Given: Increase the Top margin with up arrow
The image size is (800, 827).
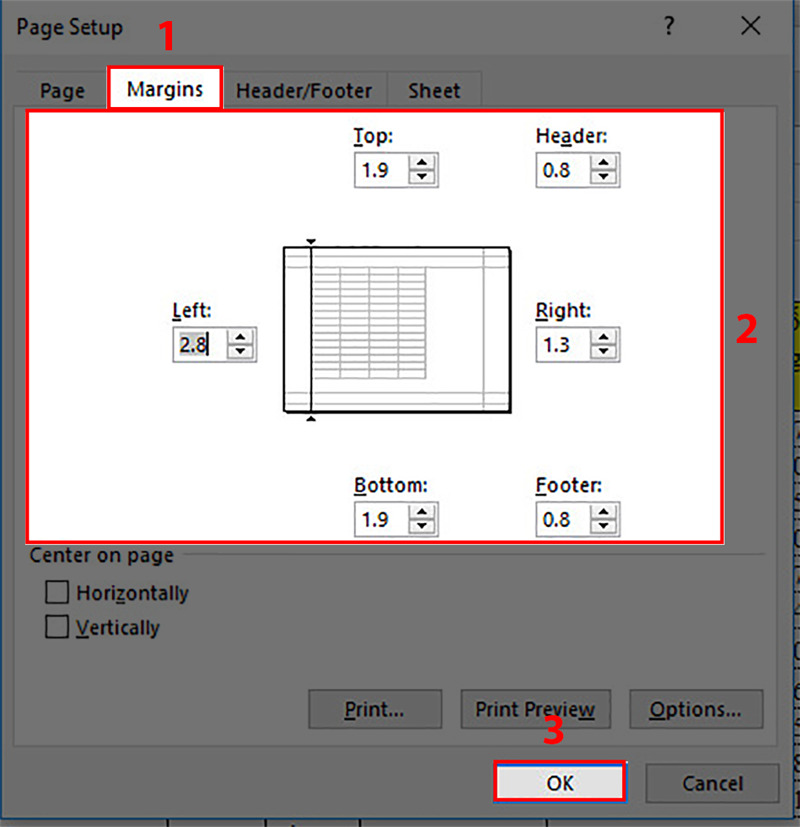Looking at the screenshot, I should point(424,163).
